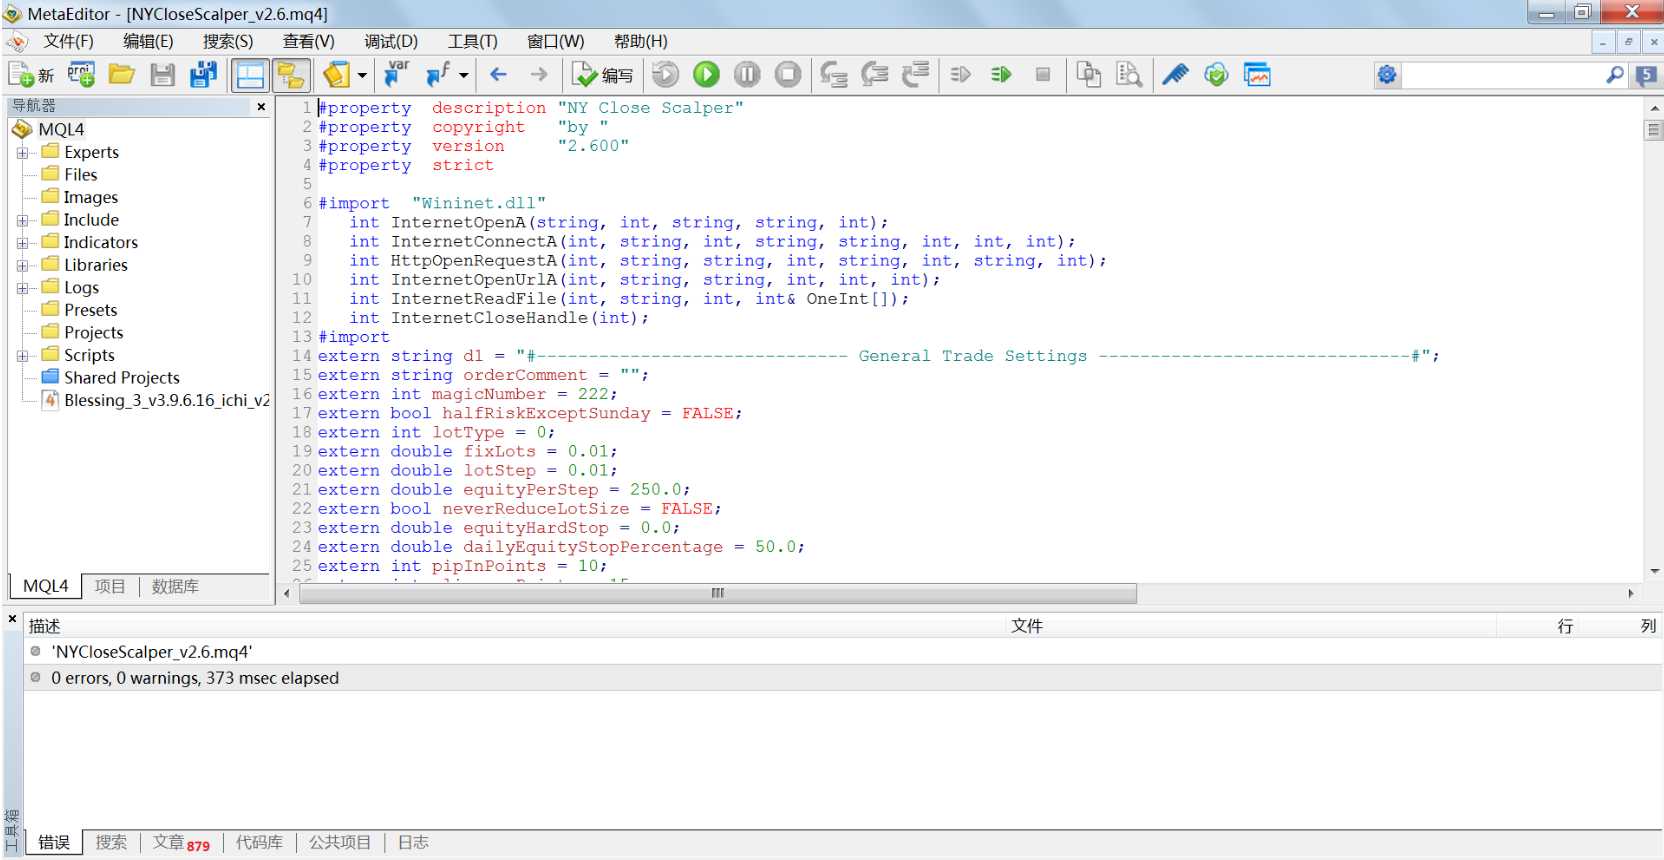Image resolution: width=1664 pixels, height=860 pixels.
Task: Open the 日志 toolbox tab
Action: tap(413, 842)
